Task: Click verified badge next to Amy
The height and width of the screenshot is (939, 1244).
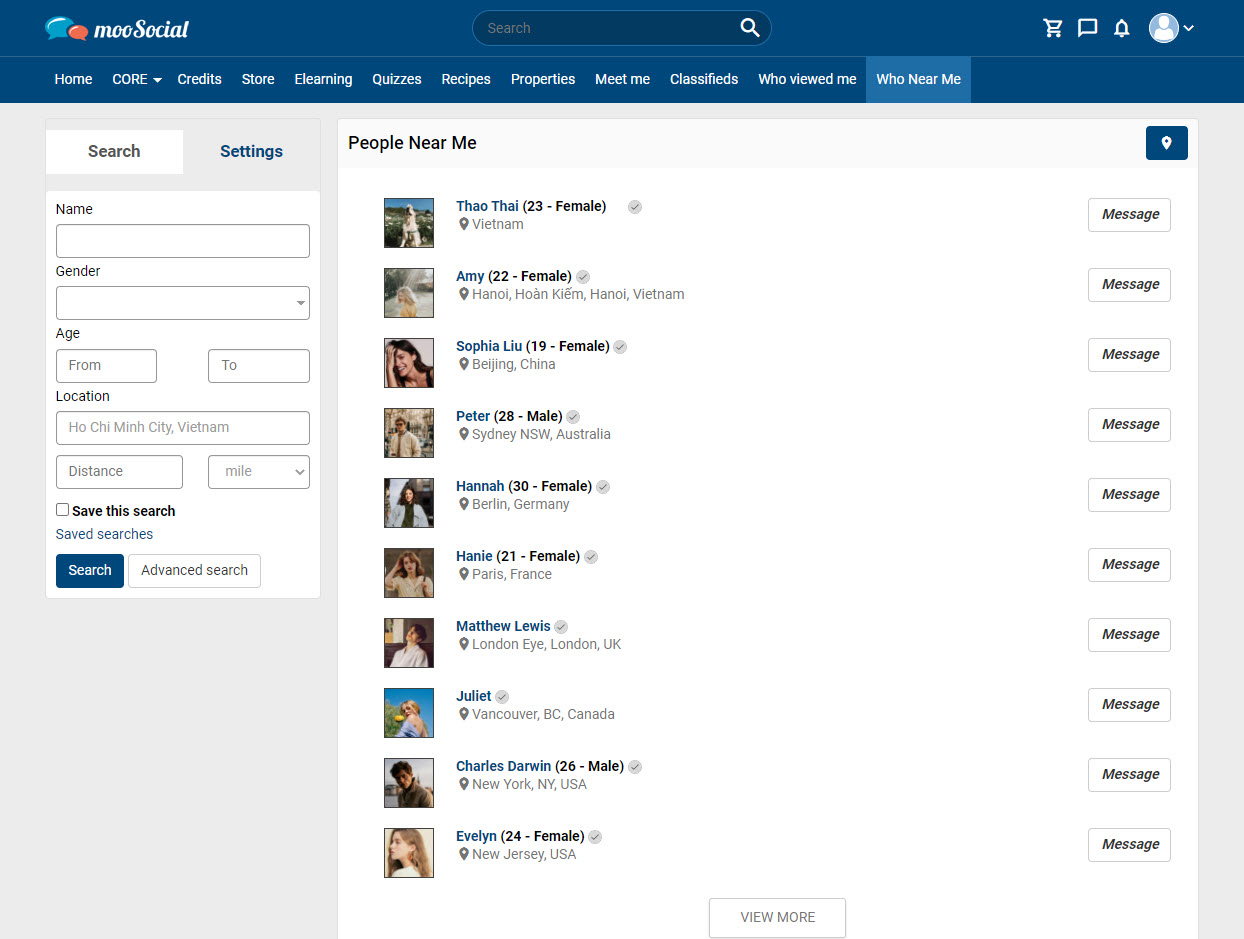Action: 583,277
